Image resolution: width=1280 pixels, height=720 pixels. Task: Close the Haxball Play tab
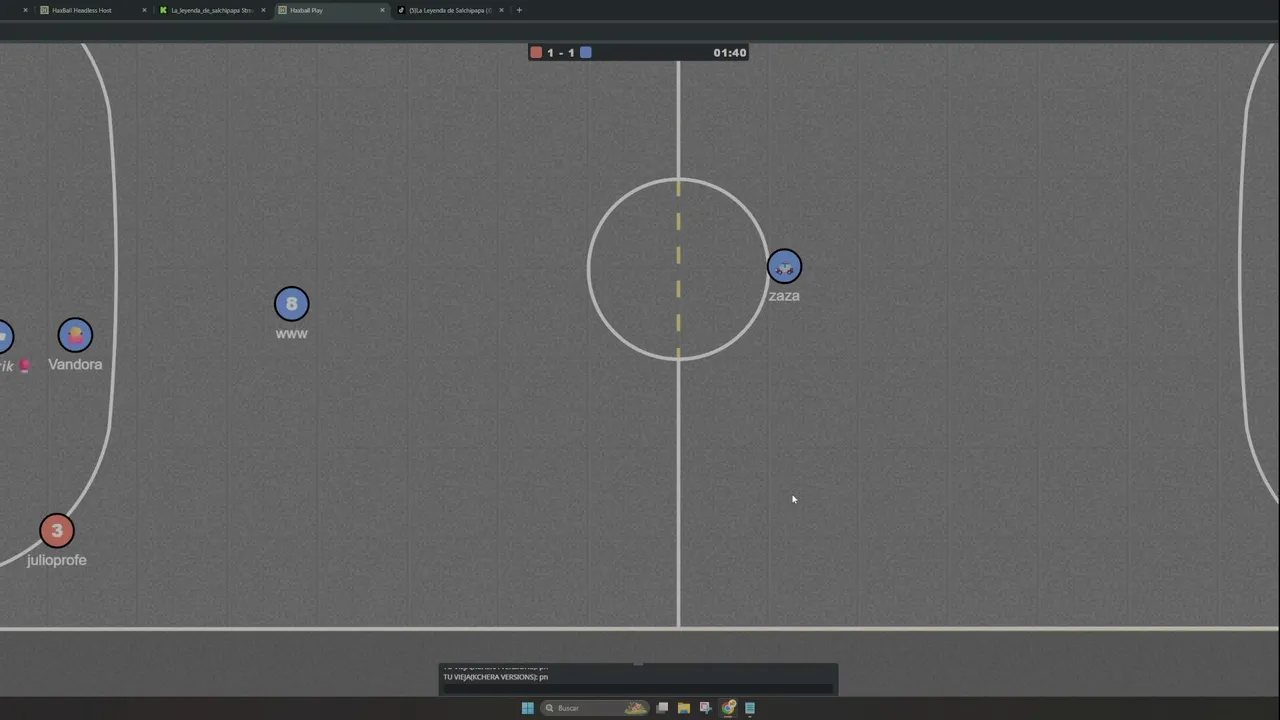click(382, 10)
